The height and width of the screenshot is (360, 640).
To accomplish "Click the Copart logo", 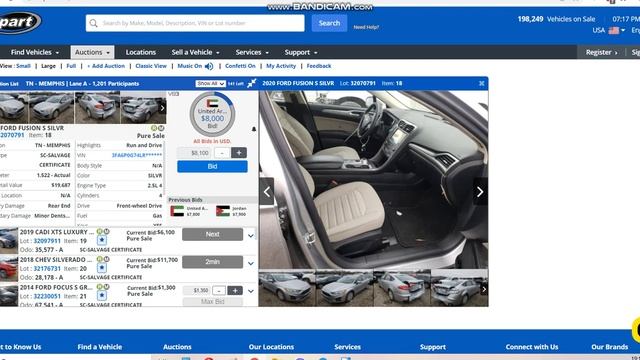I will click(x=19, y=22).
